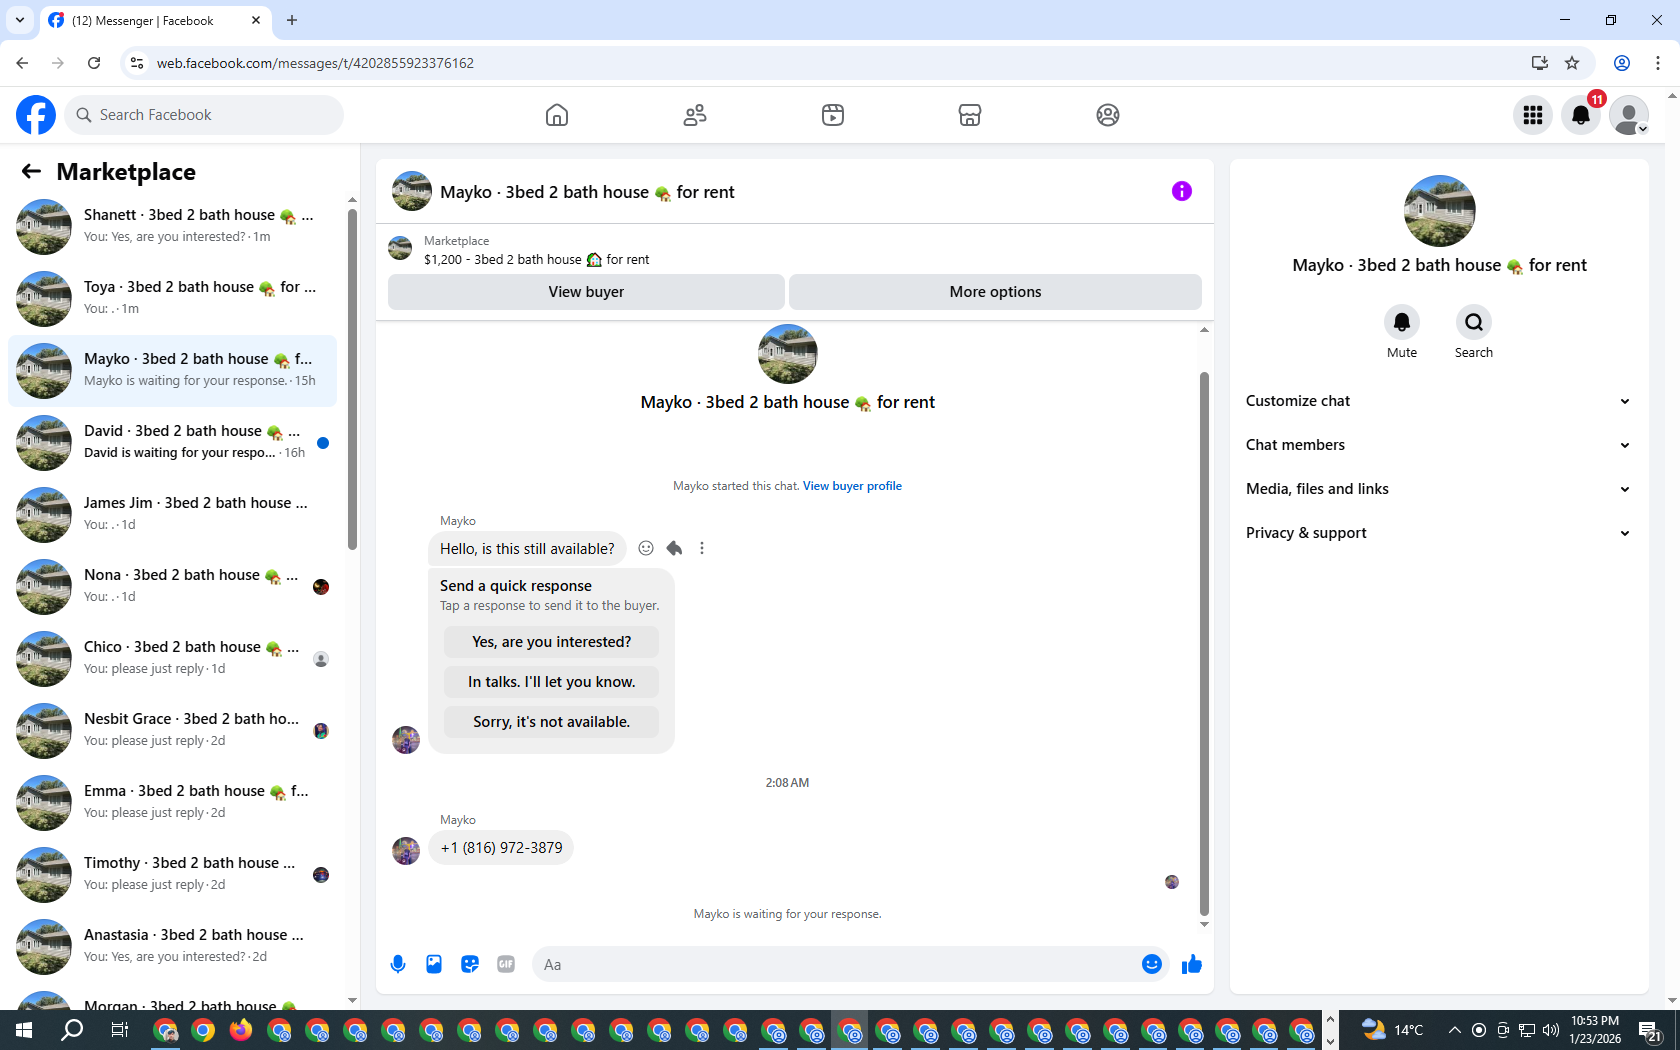Image resolution: width=1680 pixels, height=1050 pixels.
Task: Open more options for Mayko's first message
Action: [702, 548]
